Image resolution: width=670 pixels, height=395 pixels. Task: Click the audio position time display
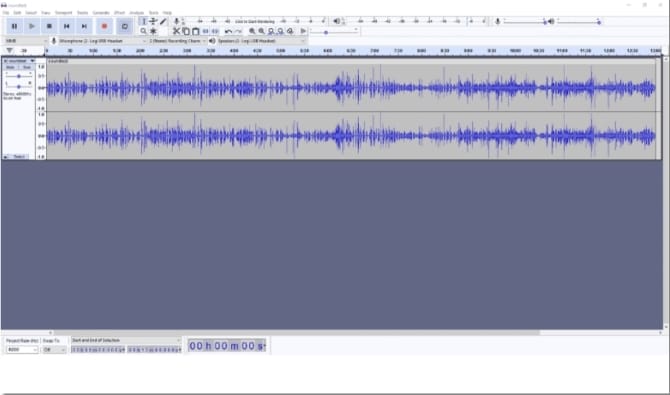(x=227, y=346)
